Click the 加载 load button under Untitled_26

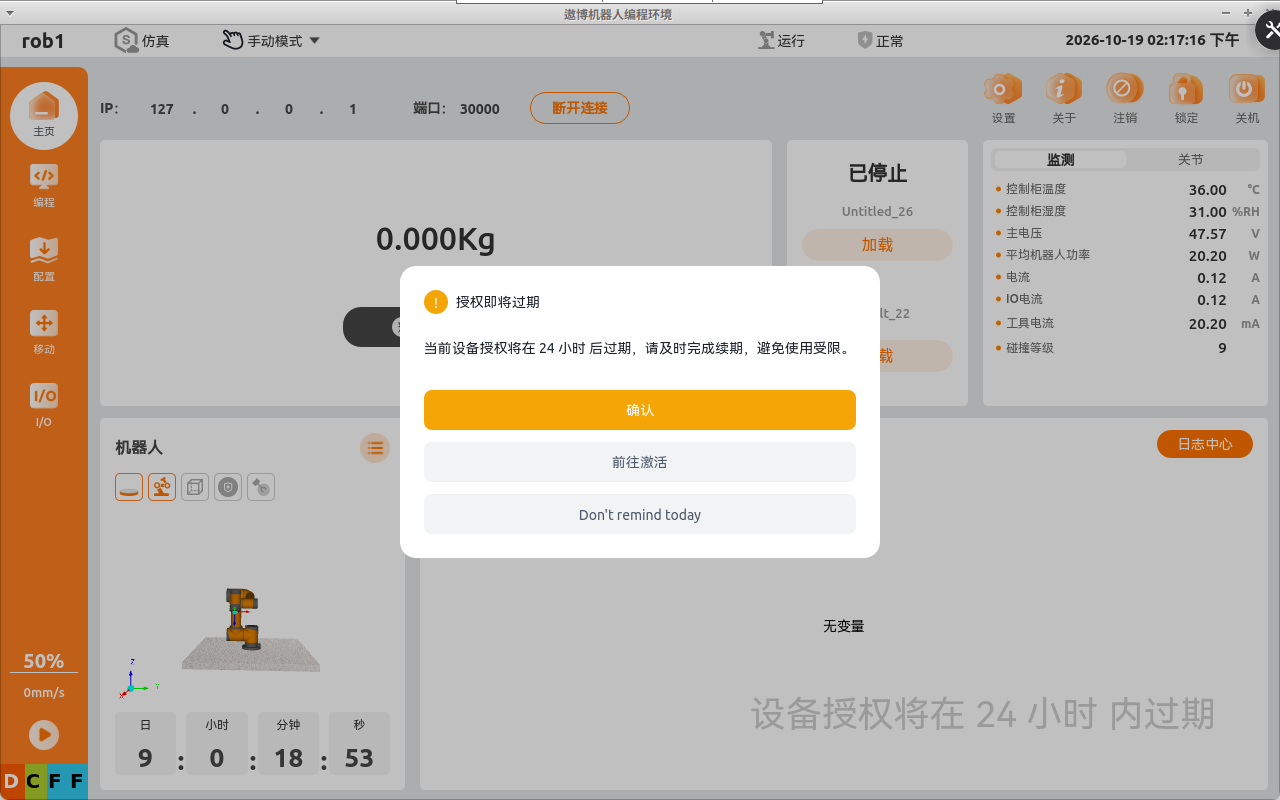[x=877, y=245]
